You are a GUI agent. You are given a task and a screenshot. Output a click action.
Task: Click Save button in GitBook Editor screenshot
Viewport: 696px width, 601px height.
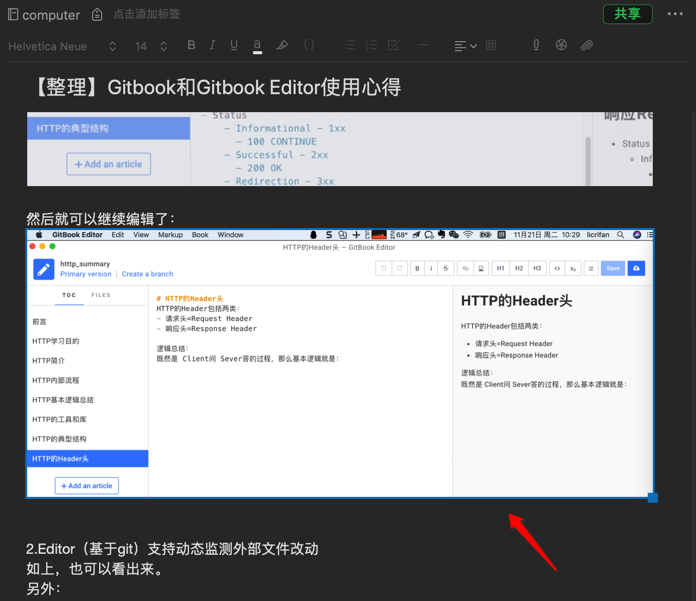613,268
